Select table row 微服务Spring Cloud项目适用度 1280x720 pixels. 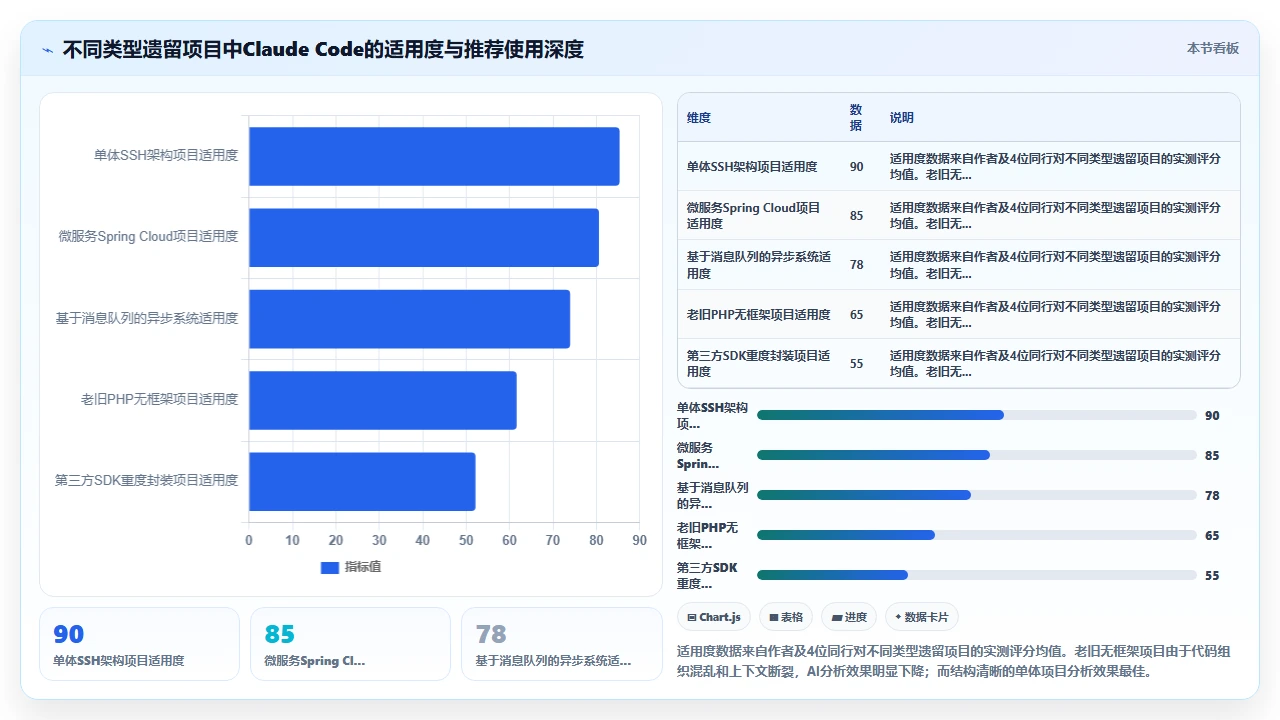[x=958, y=216]
